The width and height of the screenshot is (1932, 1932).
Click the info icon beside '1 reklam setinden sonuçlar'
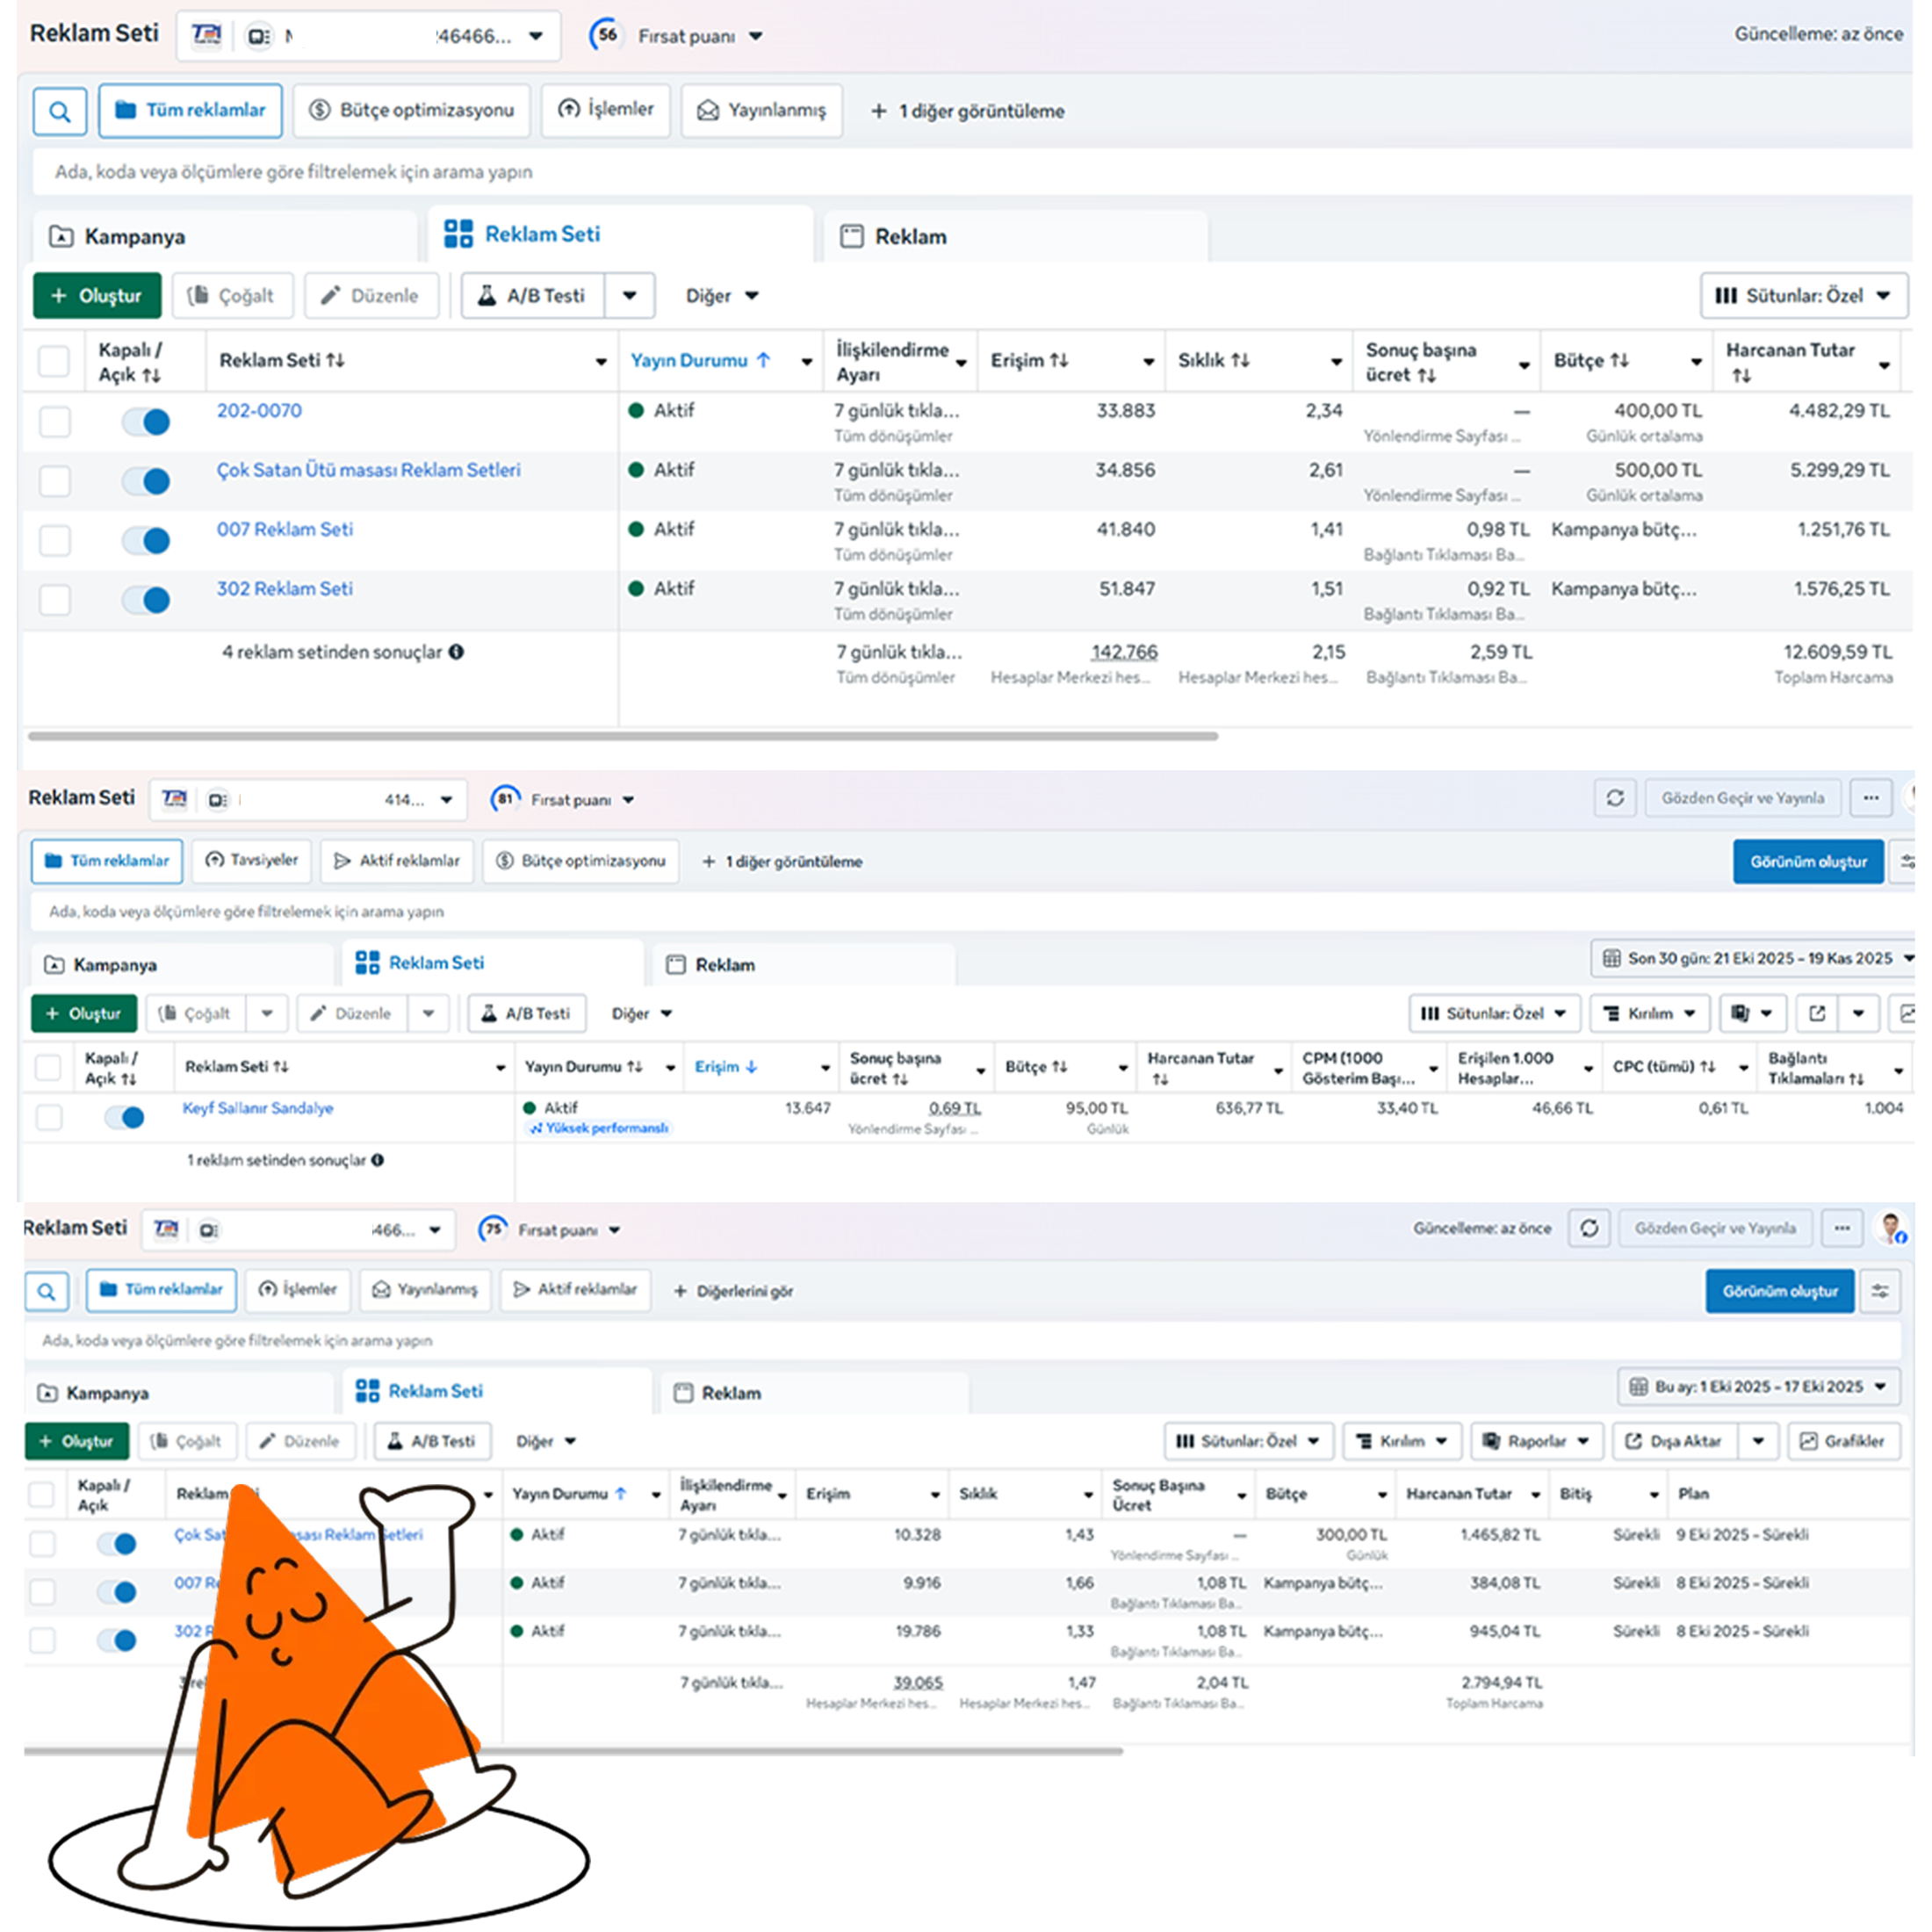click(377, 1160)
